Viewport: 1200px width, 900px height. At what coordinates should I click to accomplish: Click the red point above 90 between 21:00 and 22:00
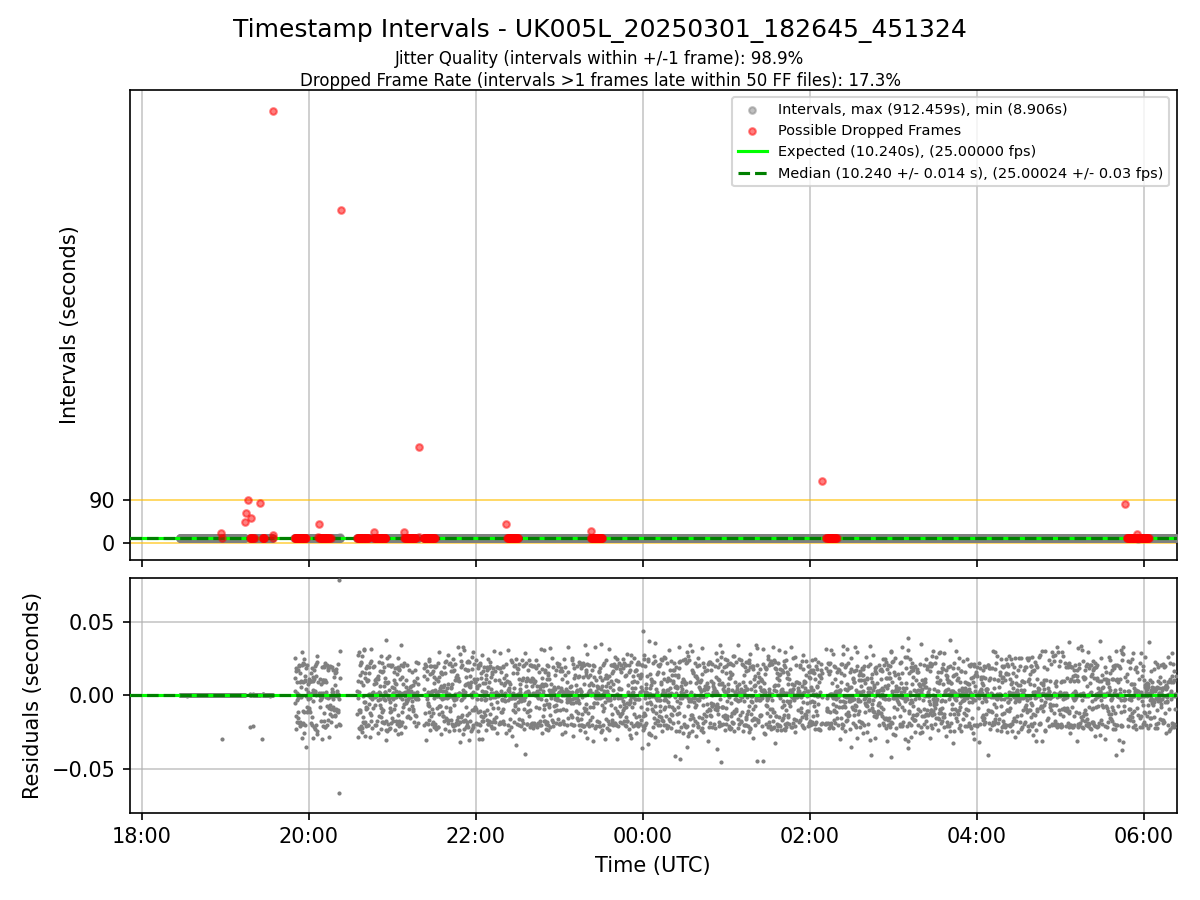[x=419, y=447]
